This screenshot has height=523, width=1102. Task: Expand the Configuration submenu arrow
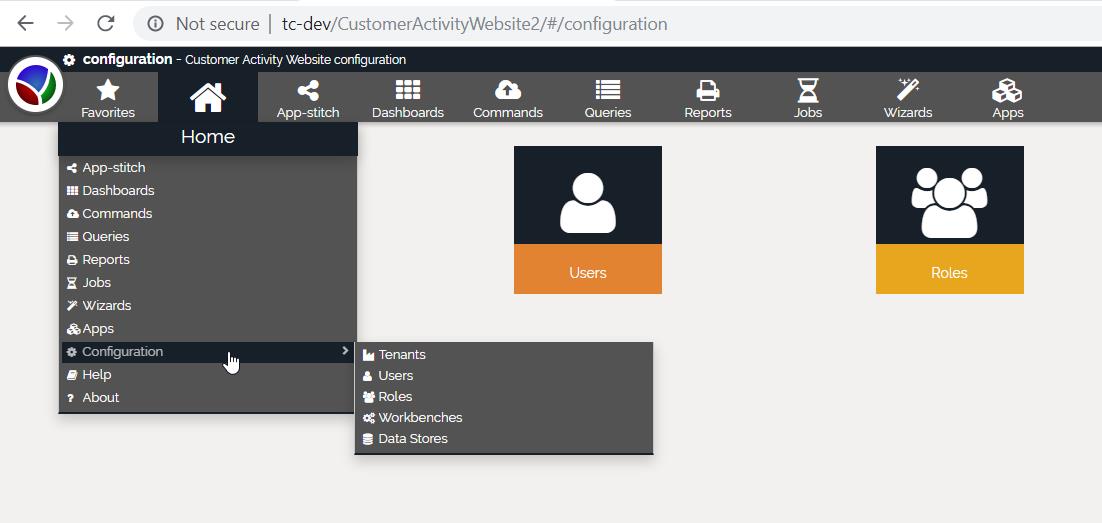345,351
